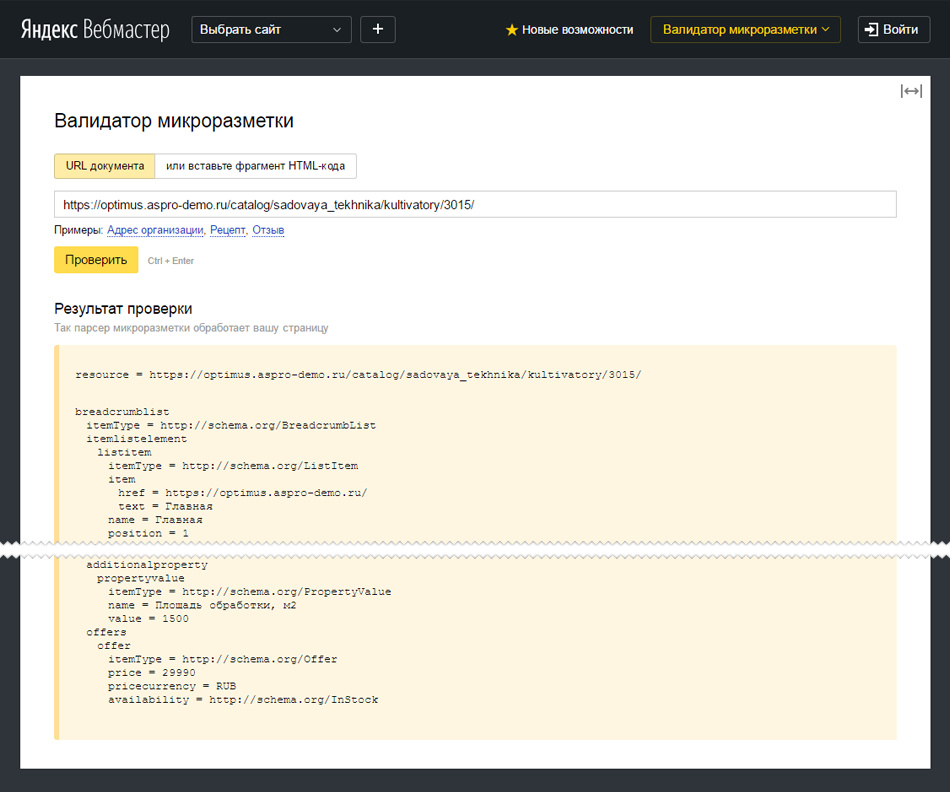Click the URL input field
The image size is (950, 792).
pyautogui.click(x=475, y=204)
